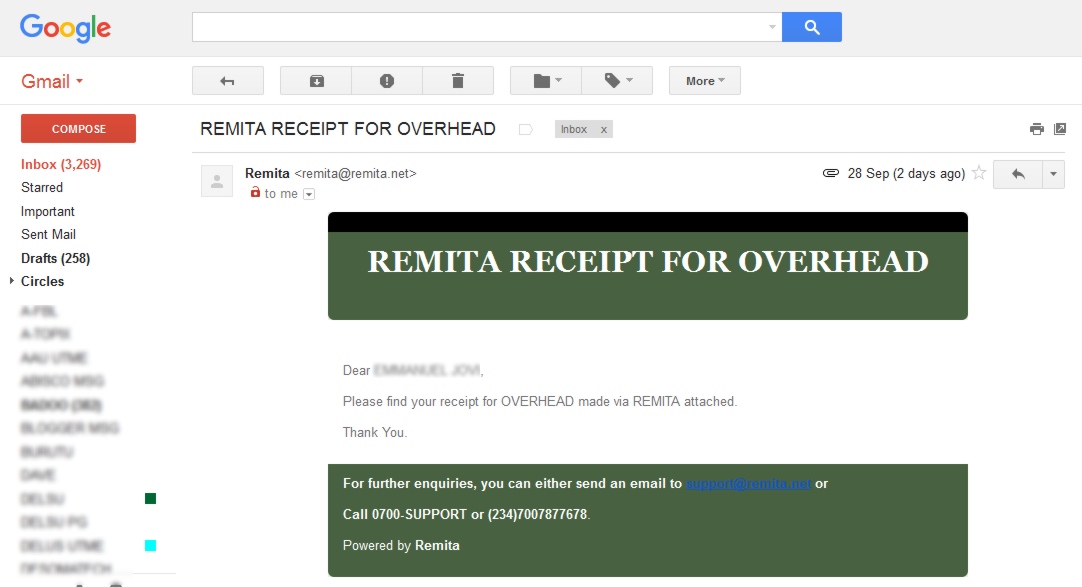This screenshot has height=587, width=1082.
Task: Click 'Powered by Remita' text
Action: [401, 546]
